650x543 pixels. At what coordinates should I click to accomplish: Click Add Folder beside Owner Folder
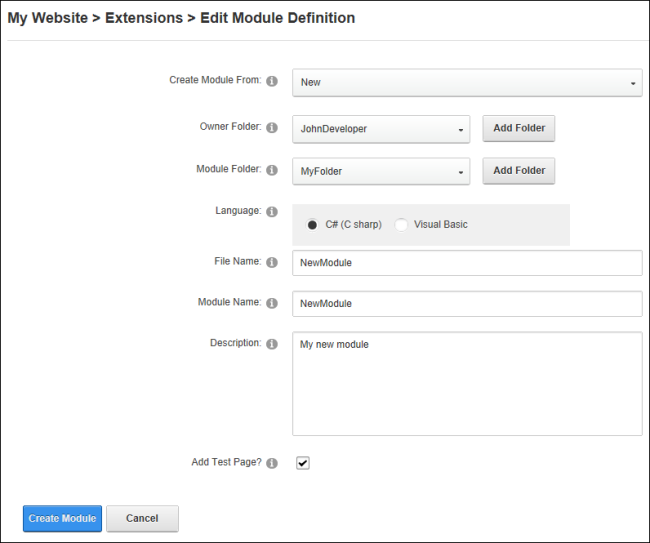click(519, 128)
